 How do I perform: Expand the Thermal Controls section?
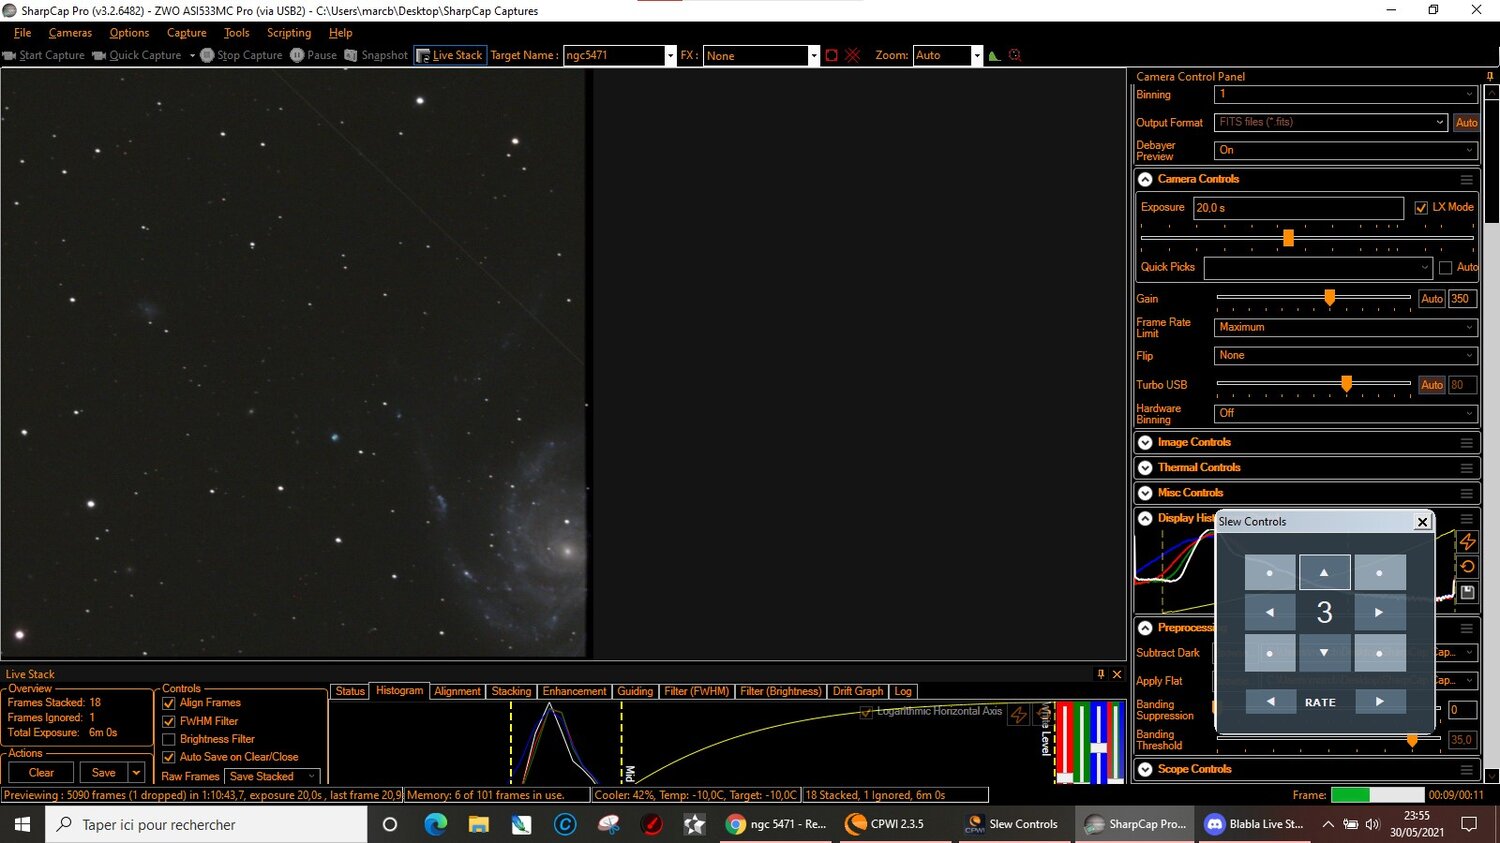(1145, 468)
